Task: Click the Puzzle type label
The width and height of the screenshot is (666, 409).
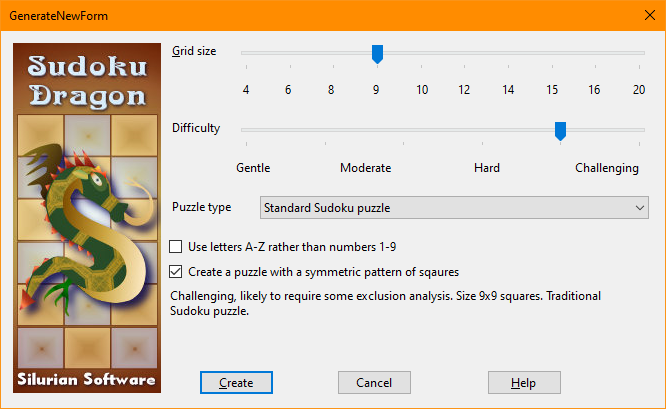Action: [x=202, y=207]
